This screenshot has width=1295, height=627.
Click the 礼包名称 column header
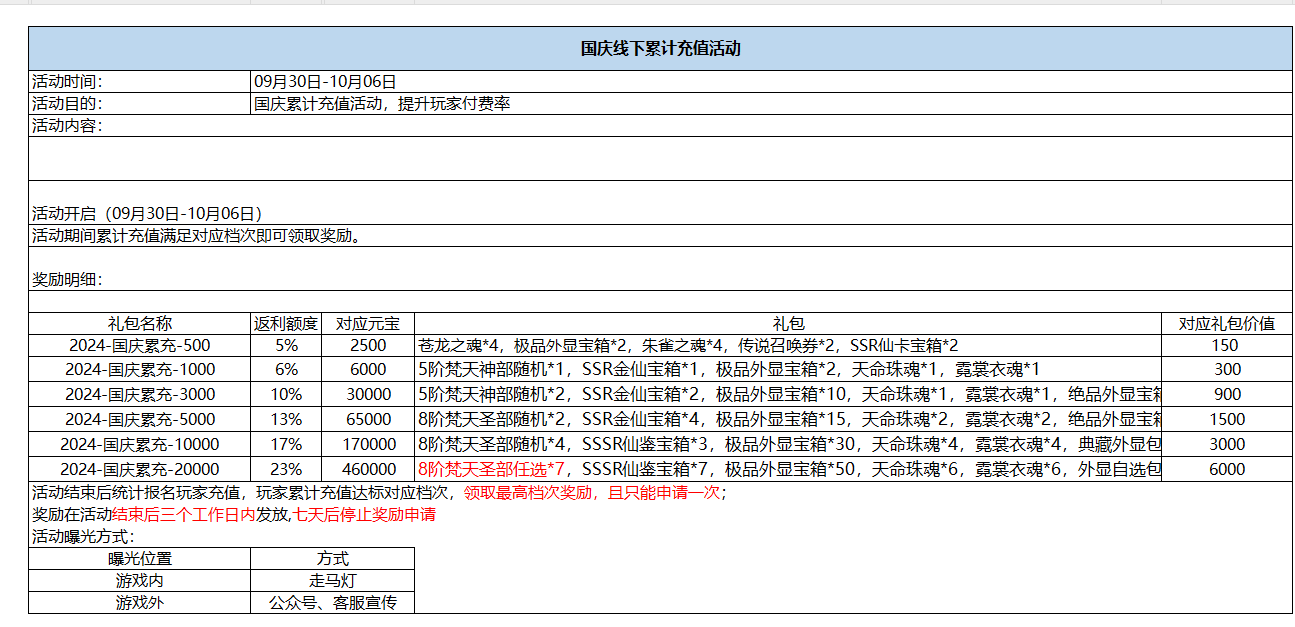tap(139, 323)
